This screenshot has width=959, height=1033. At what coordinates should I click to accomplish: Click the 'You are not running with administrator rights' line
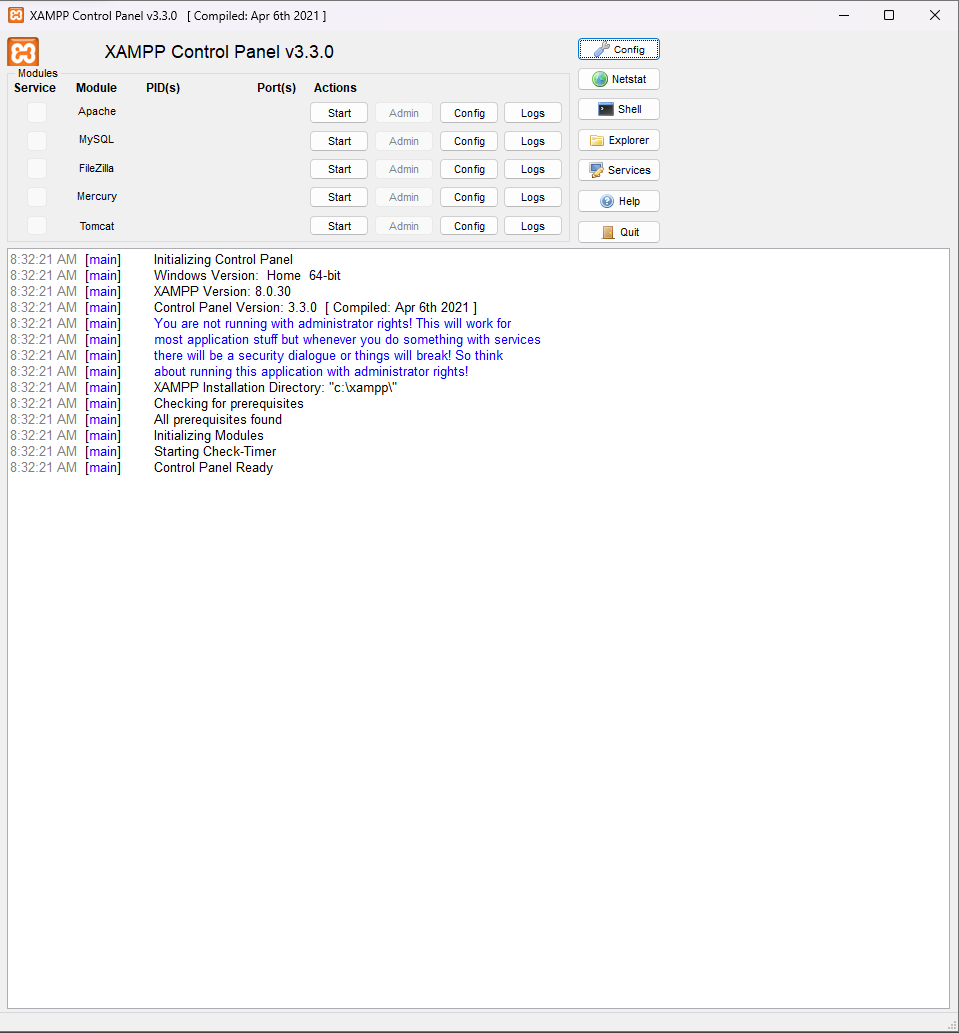[x=332, y=323]
